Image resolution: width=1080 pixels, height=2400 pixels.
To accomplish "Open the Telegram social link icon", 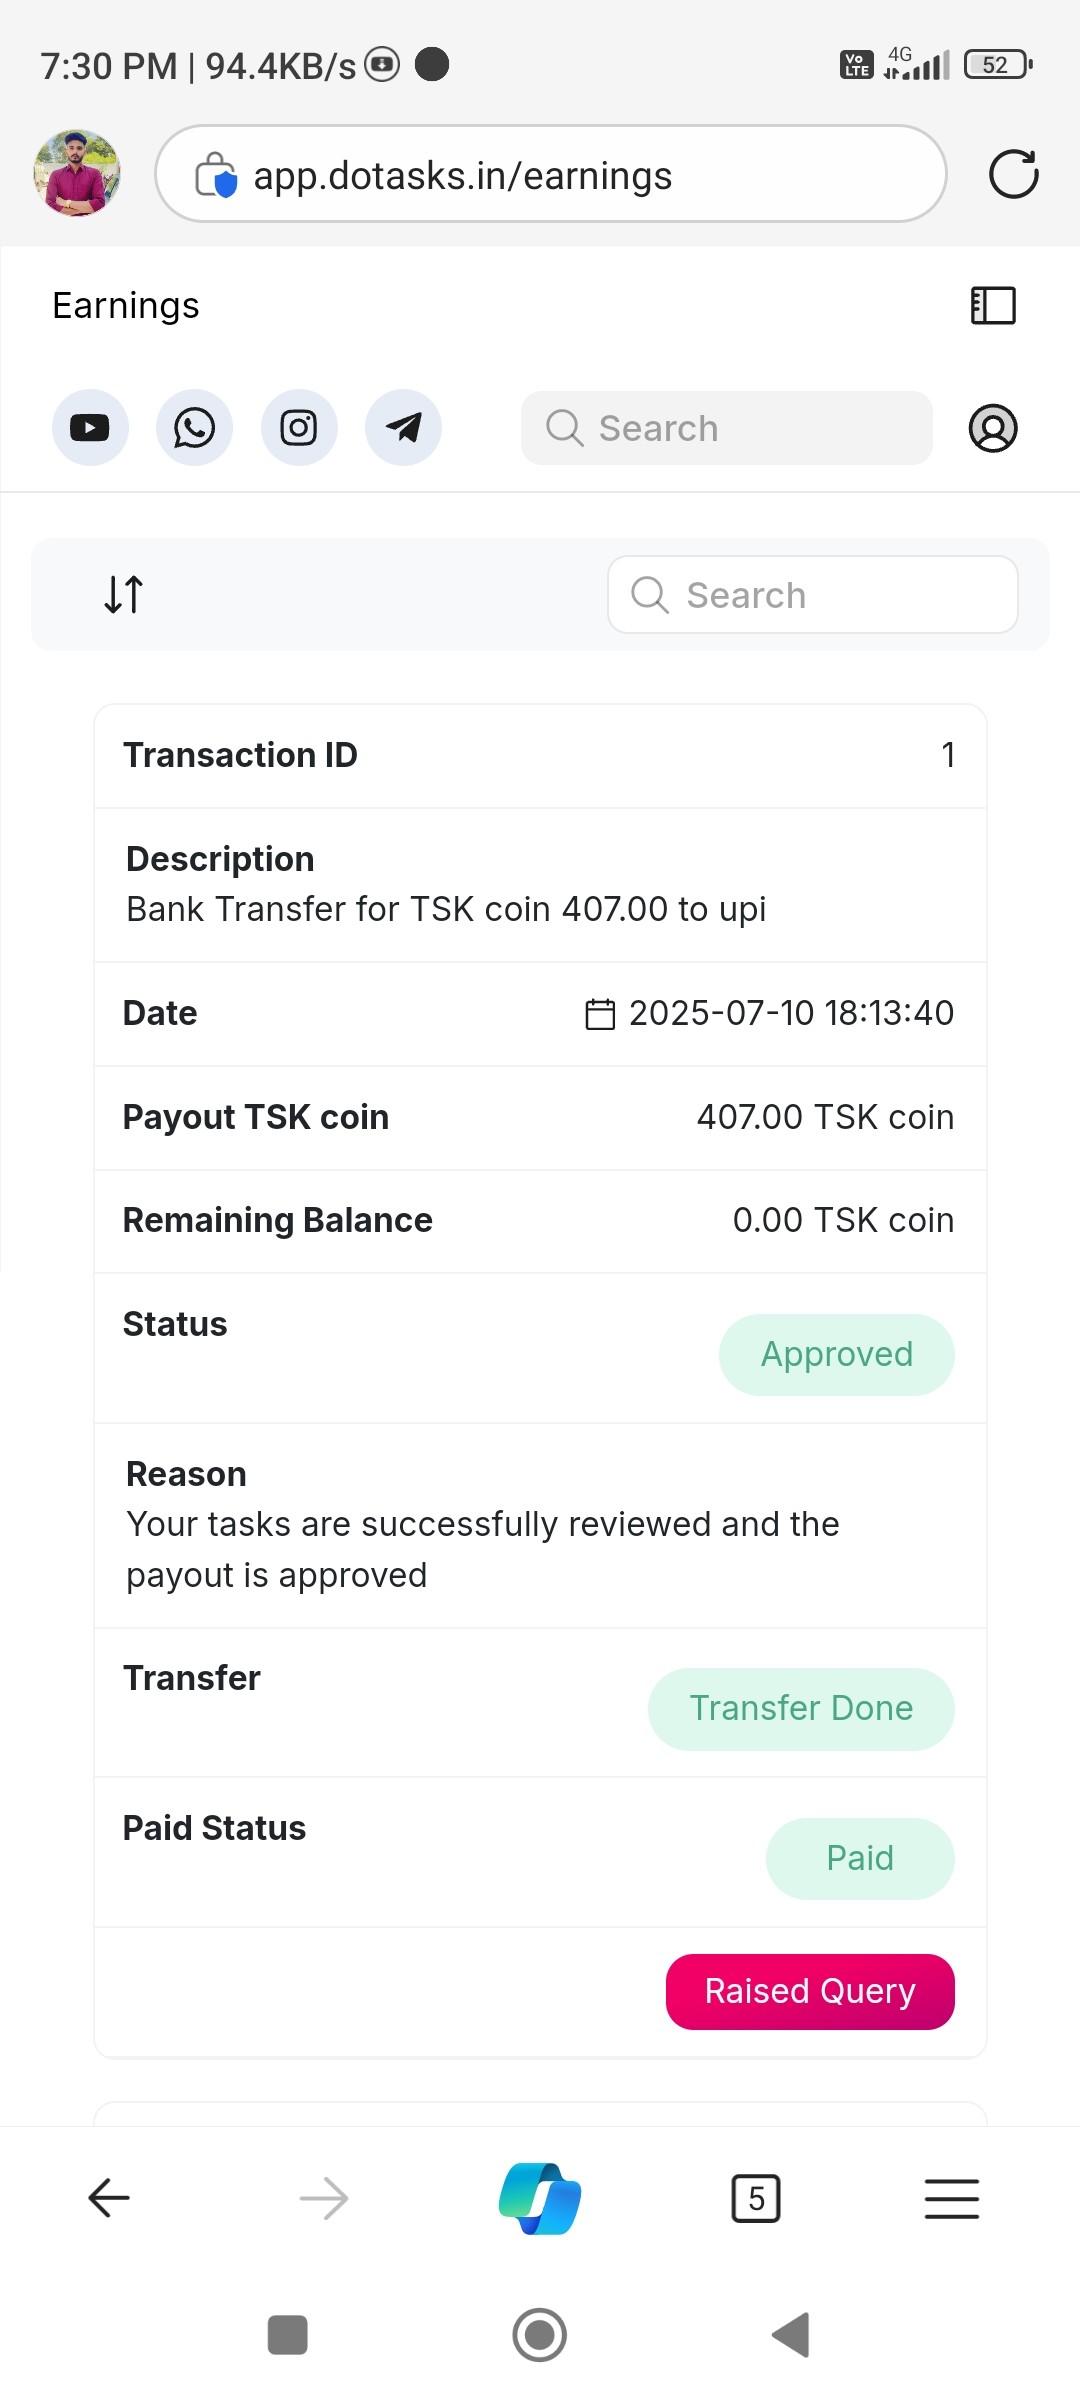I will (403, 428).
